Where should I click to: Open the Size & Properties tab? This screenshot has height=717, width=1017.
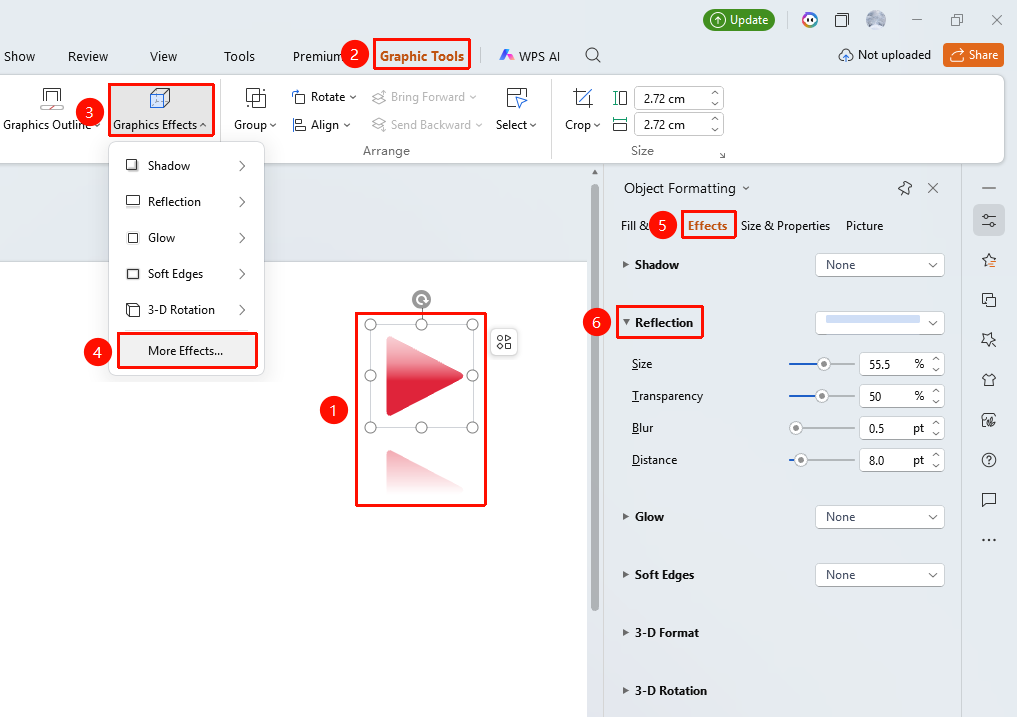tap(785, 226)
